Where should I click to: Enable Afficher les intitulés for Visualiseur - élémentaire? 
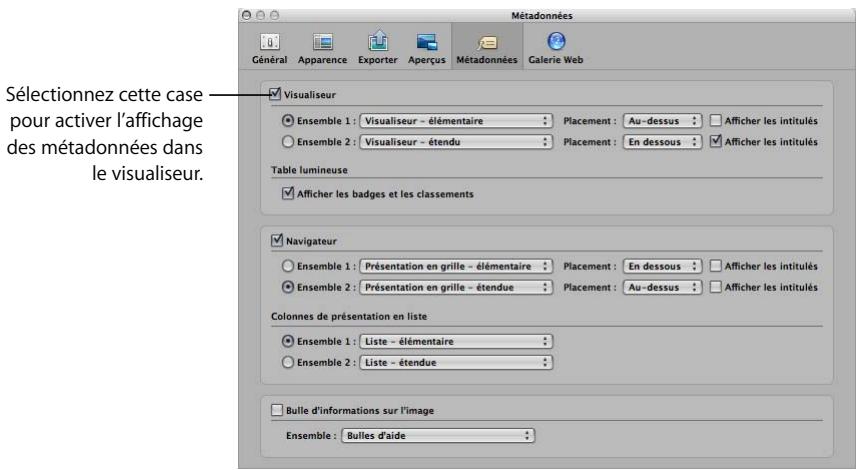point(715,121)
